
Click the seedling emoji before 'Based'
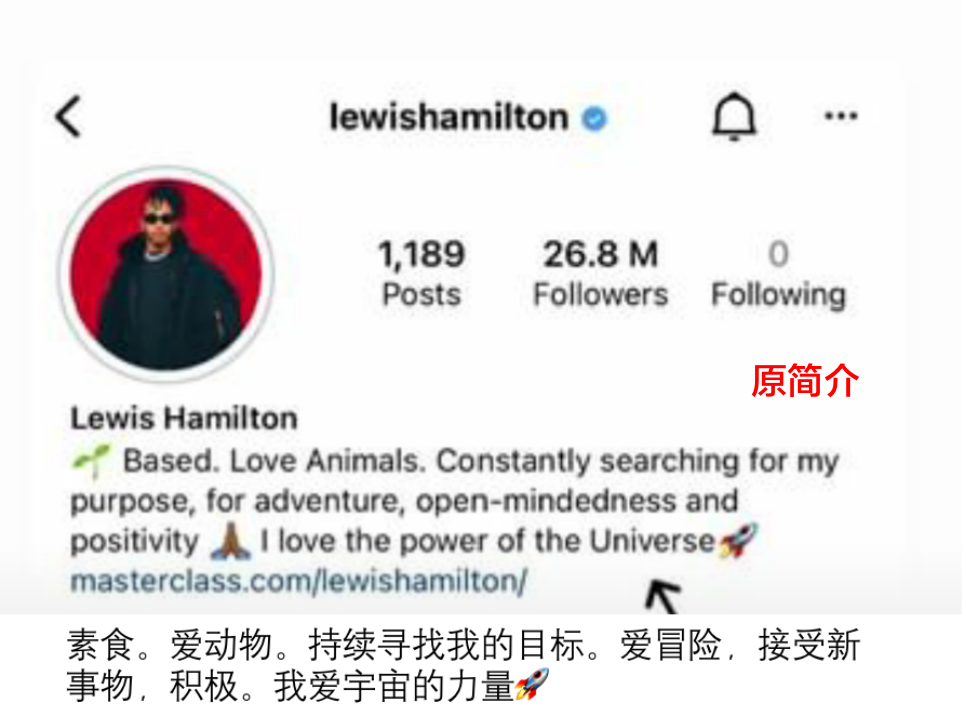pos(91,461)
